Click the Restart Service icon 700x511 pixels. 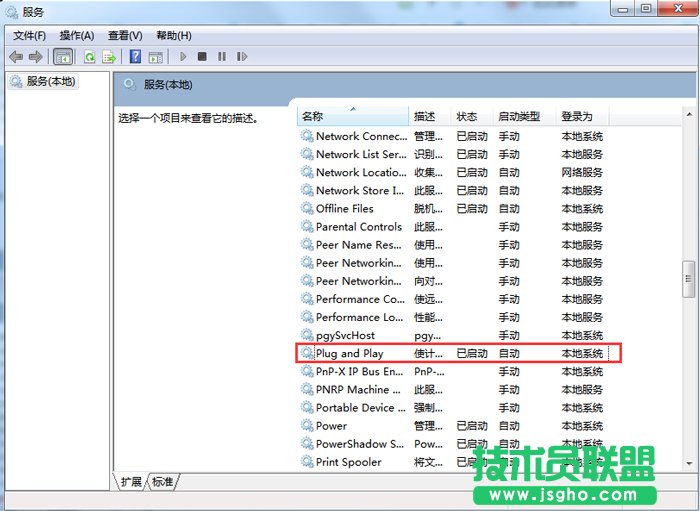(242, 57)
